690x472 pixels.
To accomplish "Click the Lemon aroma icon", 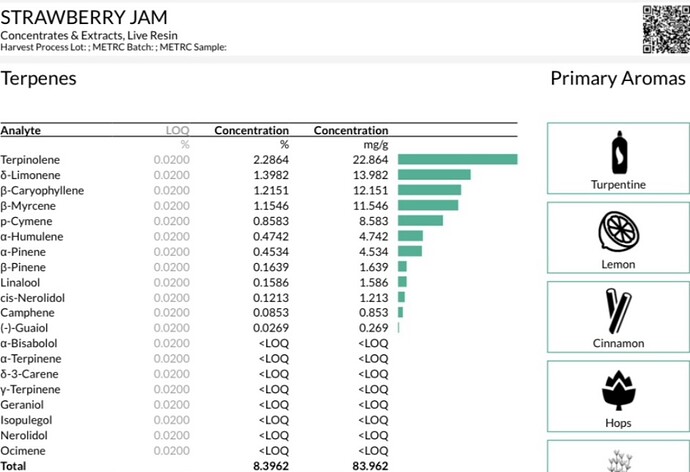I will pyautogui.click(x=618, y=233).
